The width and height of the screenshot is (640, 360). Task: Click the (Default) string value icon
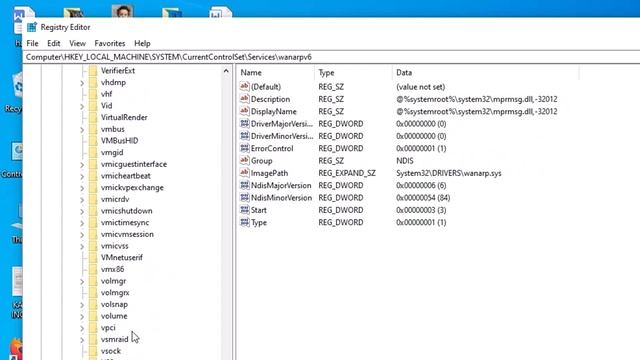point(244,86)
